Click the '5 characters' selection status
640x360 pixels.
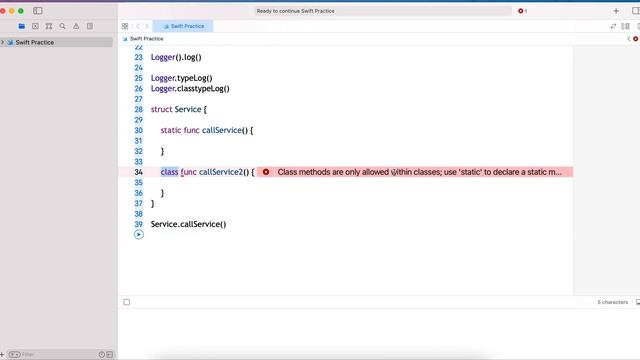point(613,302)
